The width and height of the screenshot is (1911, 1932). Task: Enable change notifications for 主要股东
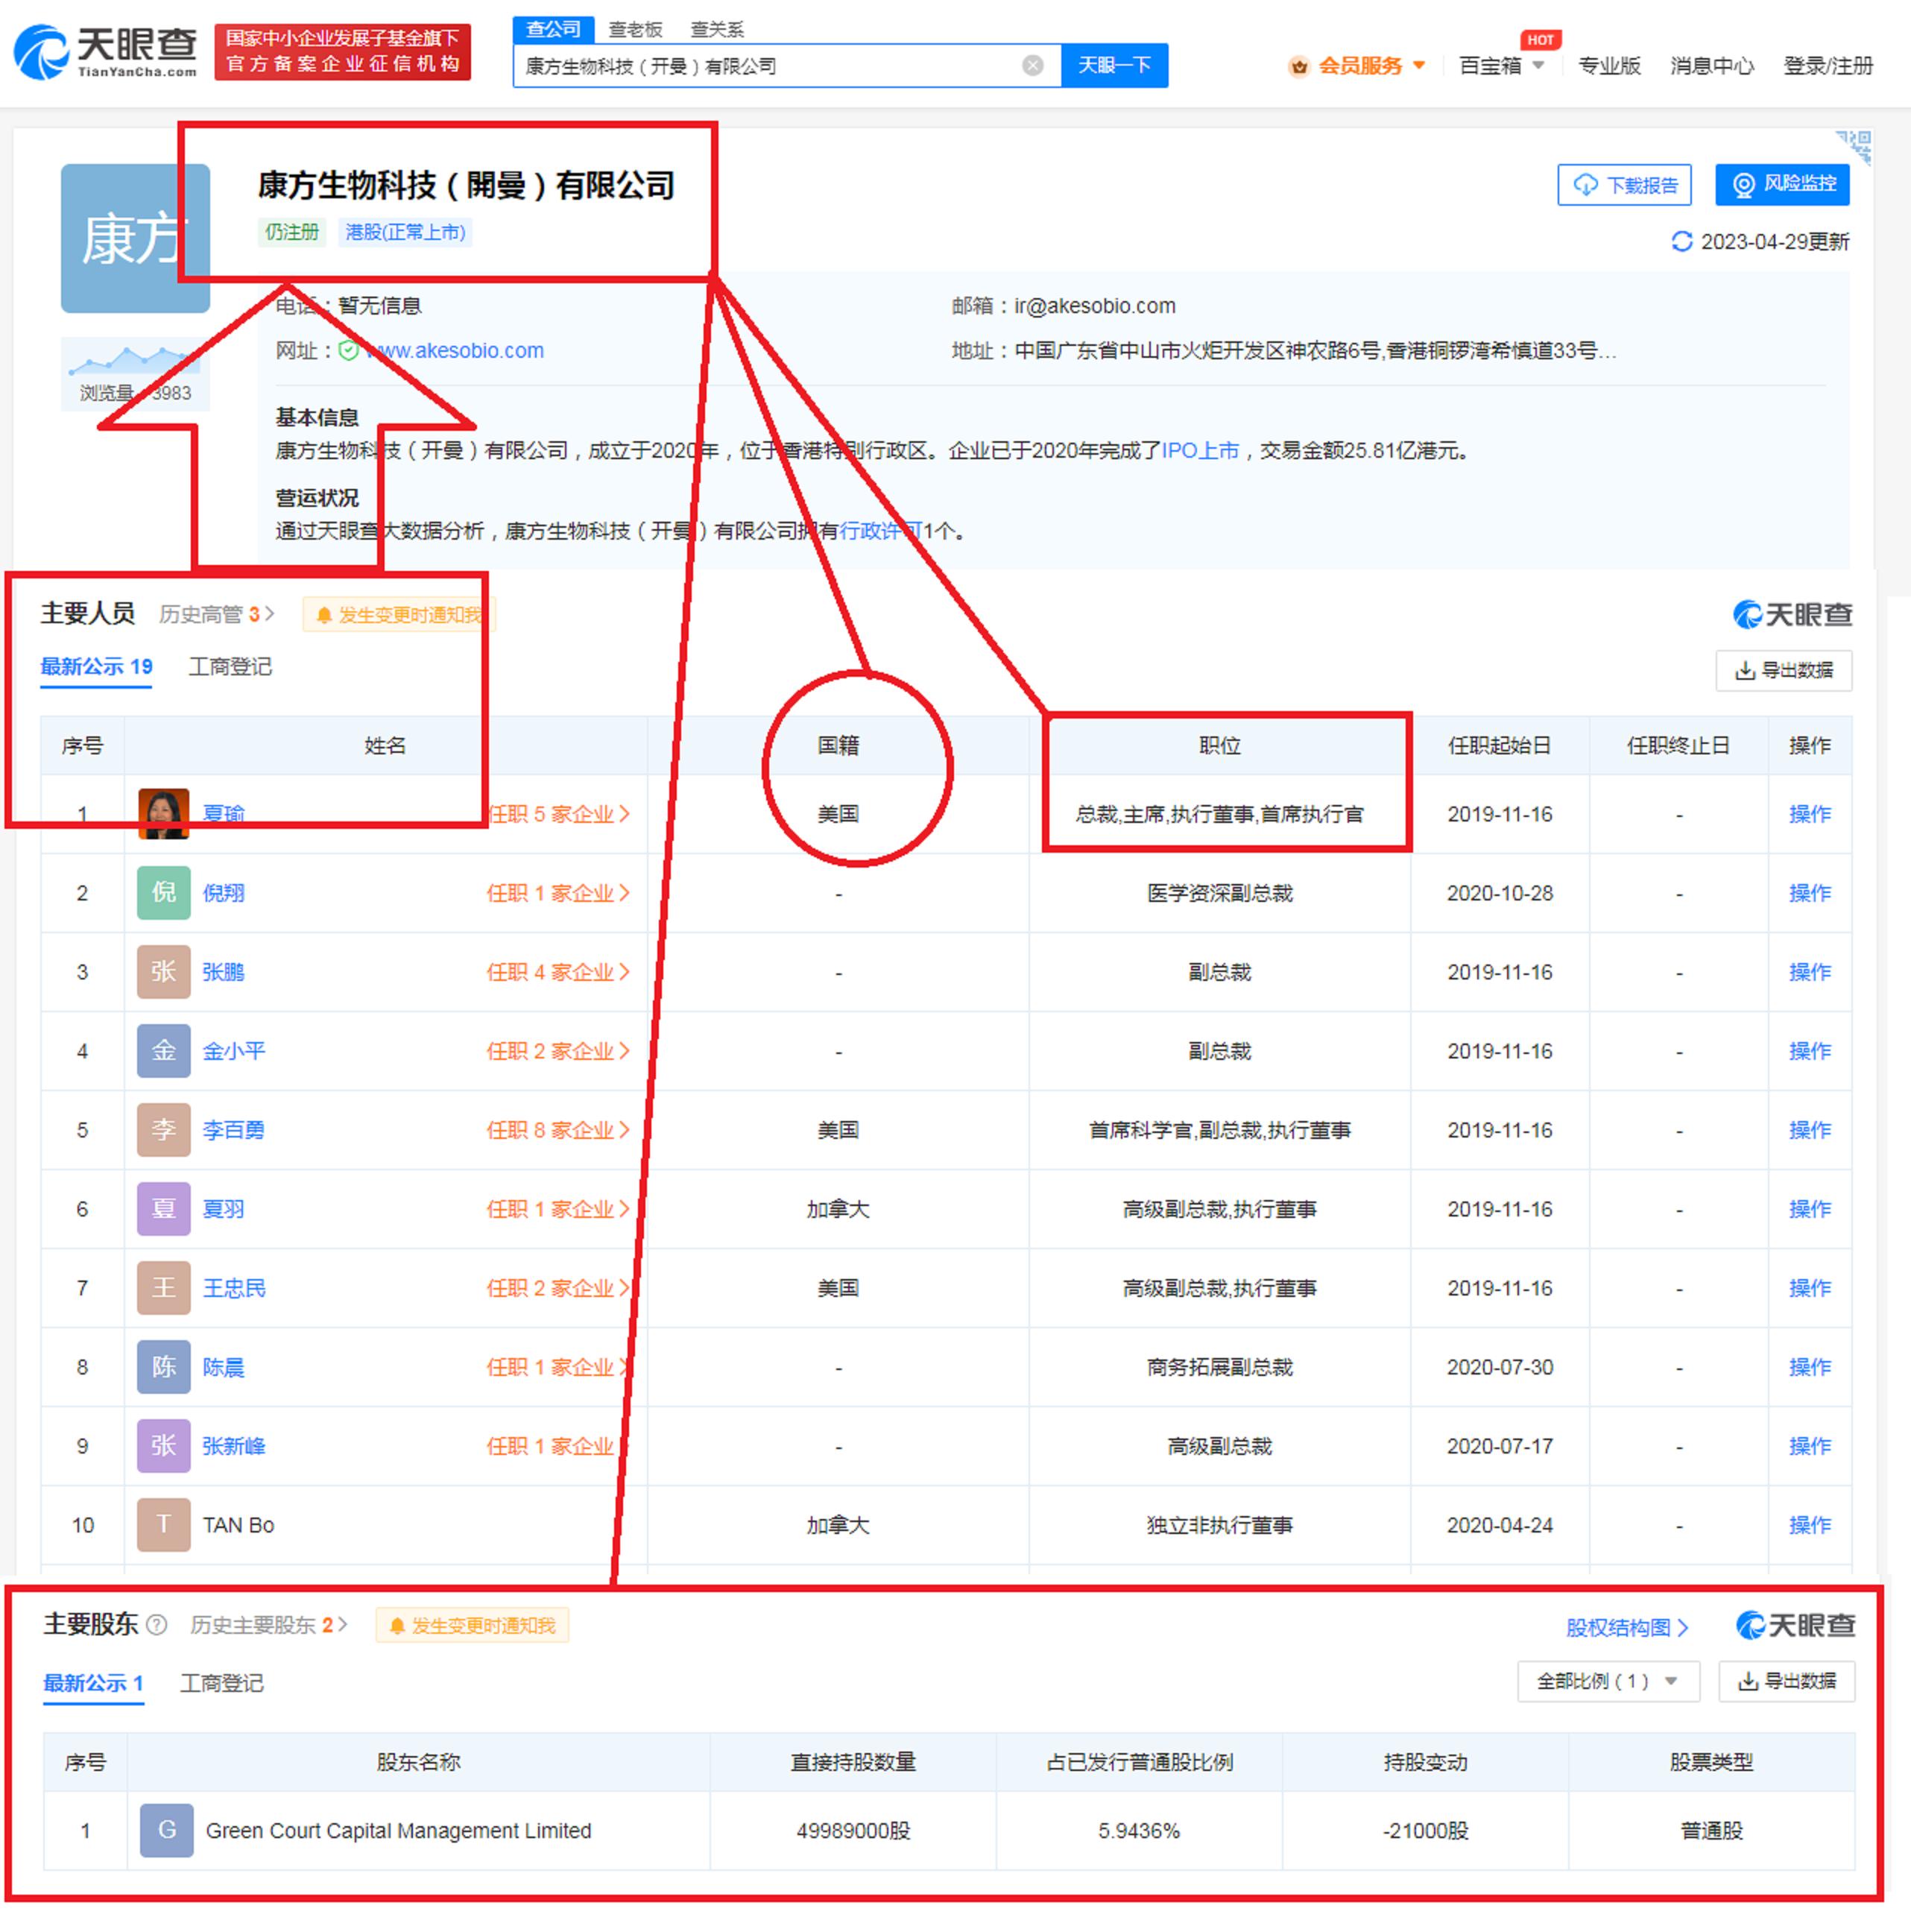point(472,1624)
